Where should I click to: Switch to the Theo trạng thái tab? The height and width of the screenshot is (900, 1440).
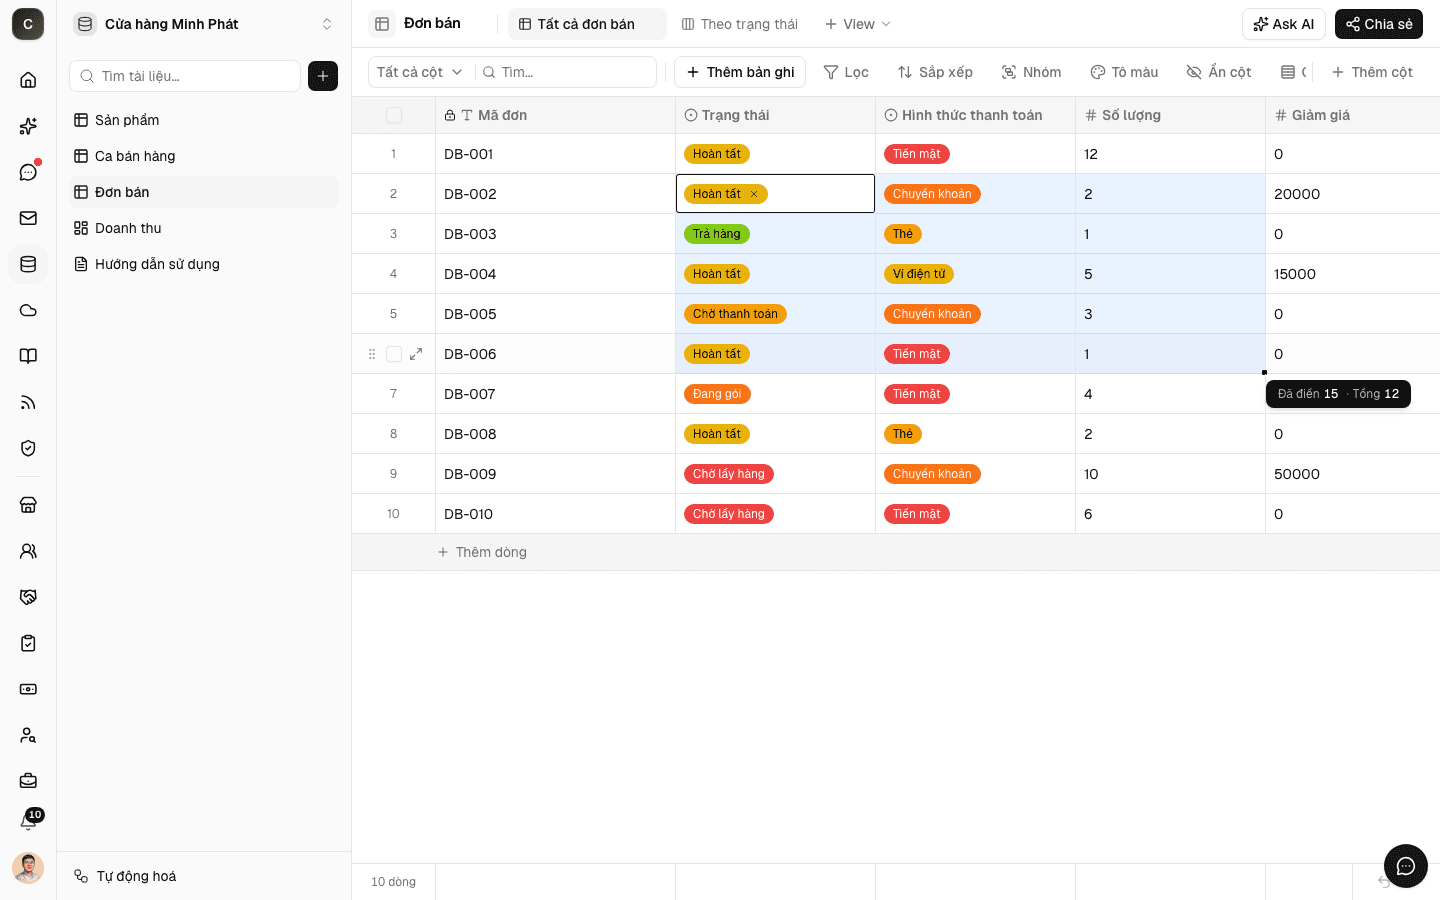[x=740, y=24]
